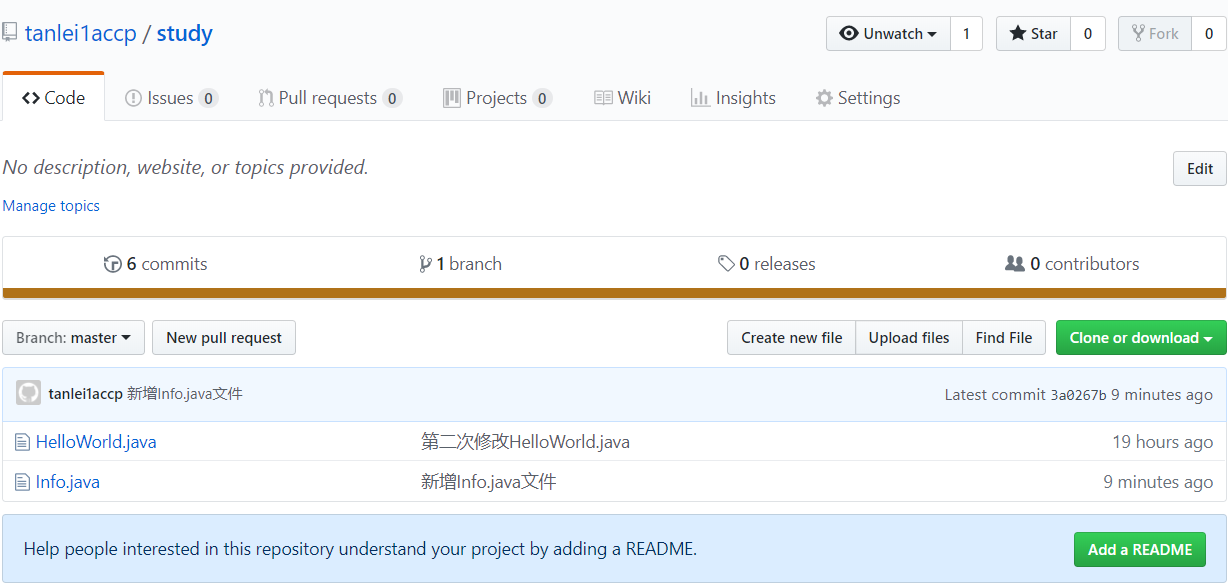Viewport: 1228px width, 584px height.
Task: Open the Settings tab
Action: tap(858, 98)
